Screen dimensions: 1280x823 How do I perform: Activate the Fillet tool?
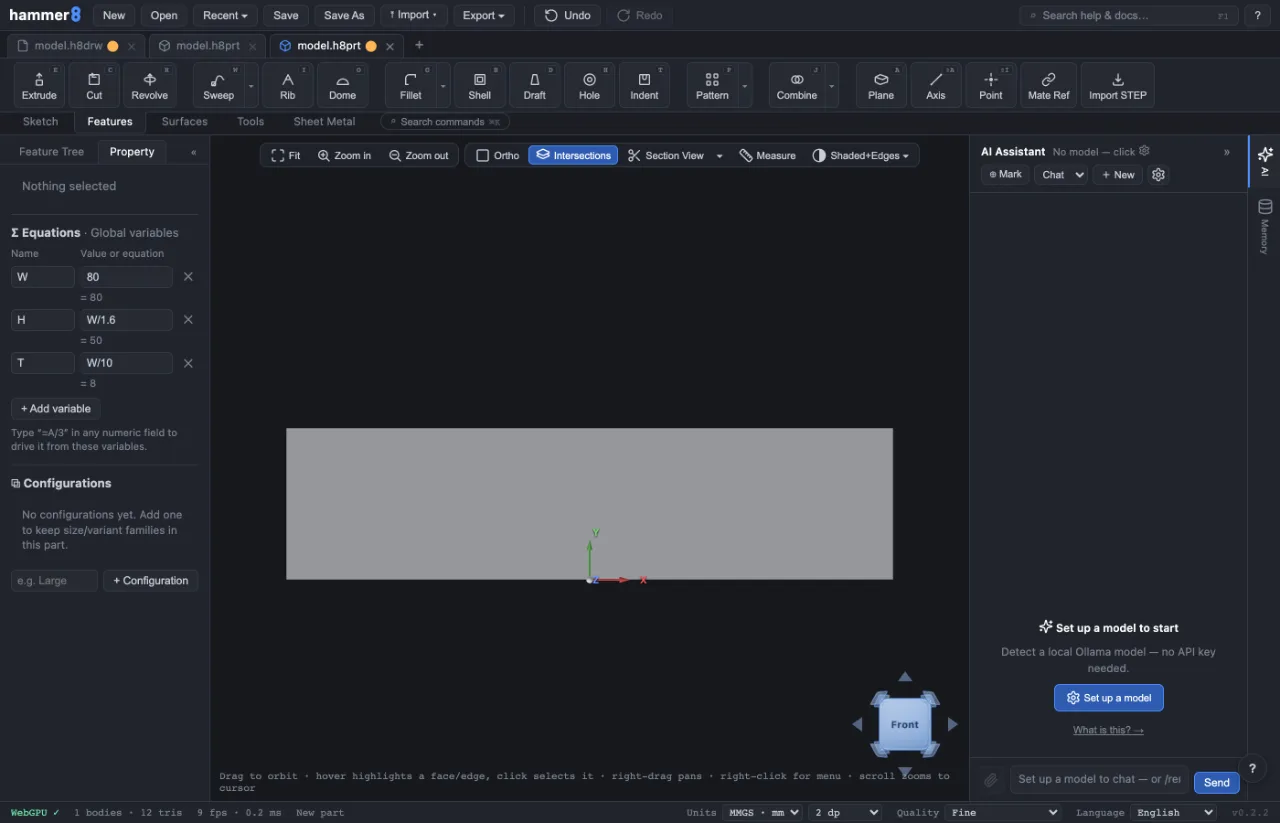(x=411, y=85)
